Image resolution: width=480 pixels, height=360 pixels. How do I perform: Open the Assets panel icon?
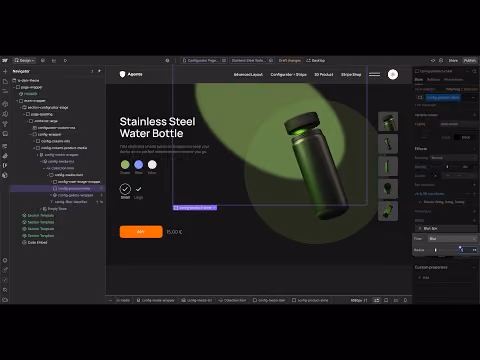[x=5, y=133]
